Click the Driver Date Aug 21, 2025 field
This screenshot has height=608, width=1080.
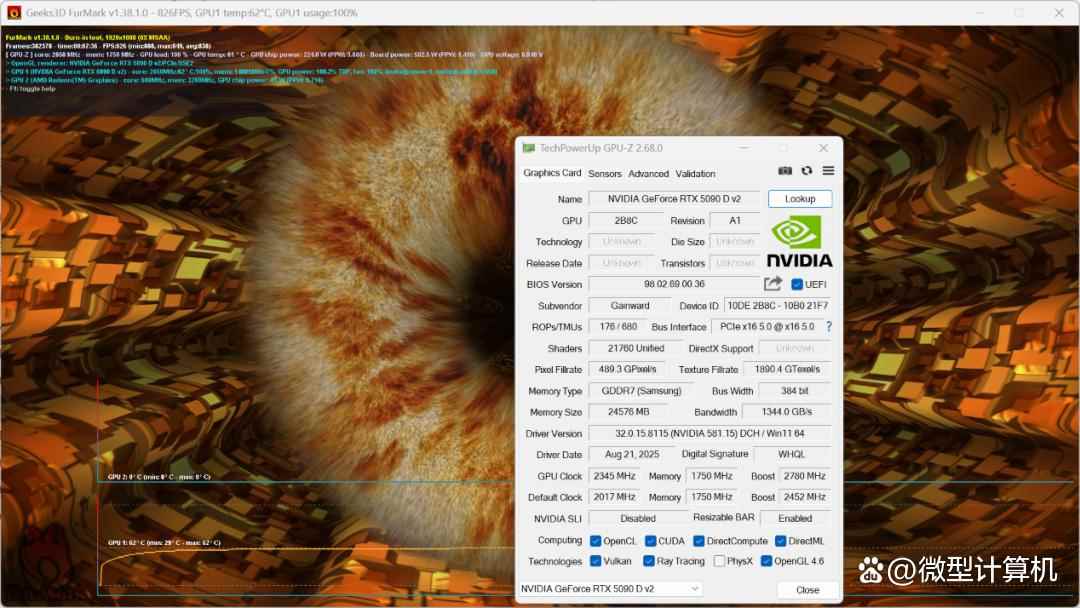tap(632, 454)
